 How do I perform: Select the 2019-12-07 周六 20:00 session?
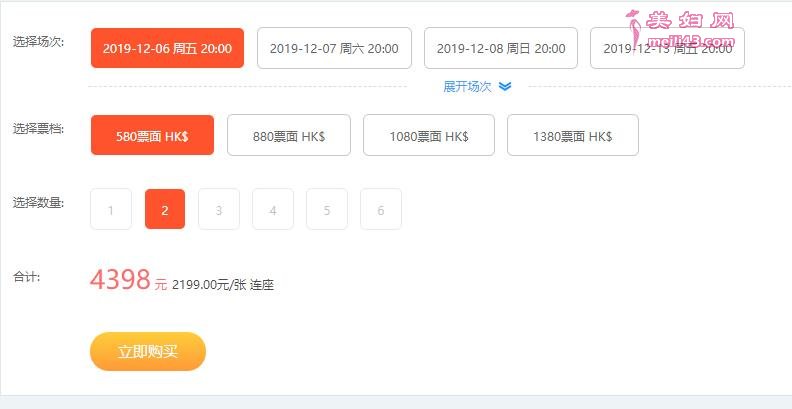tap(334, 48)
